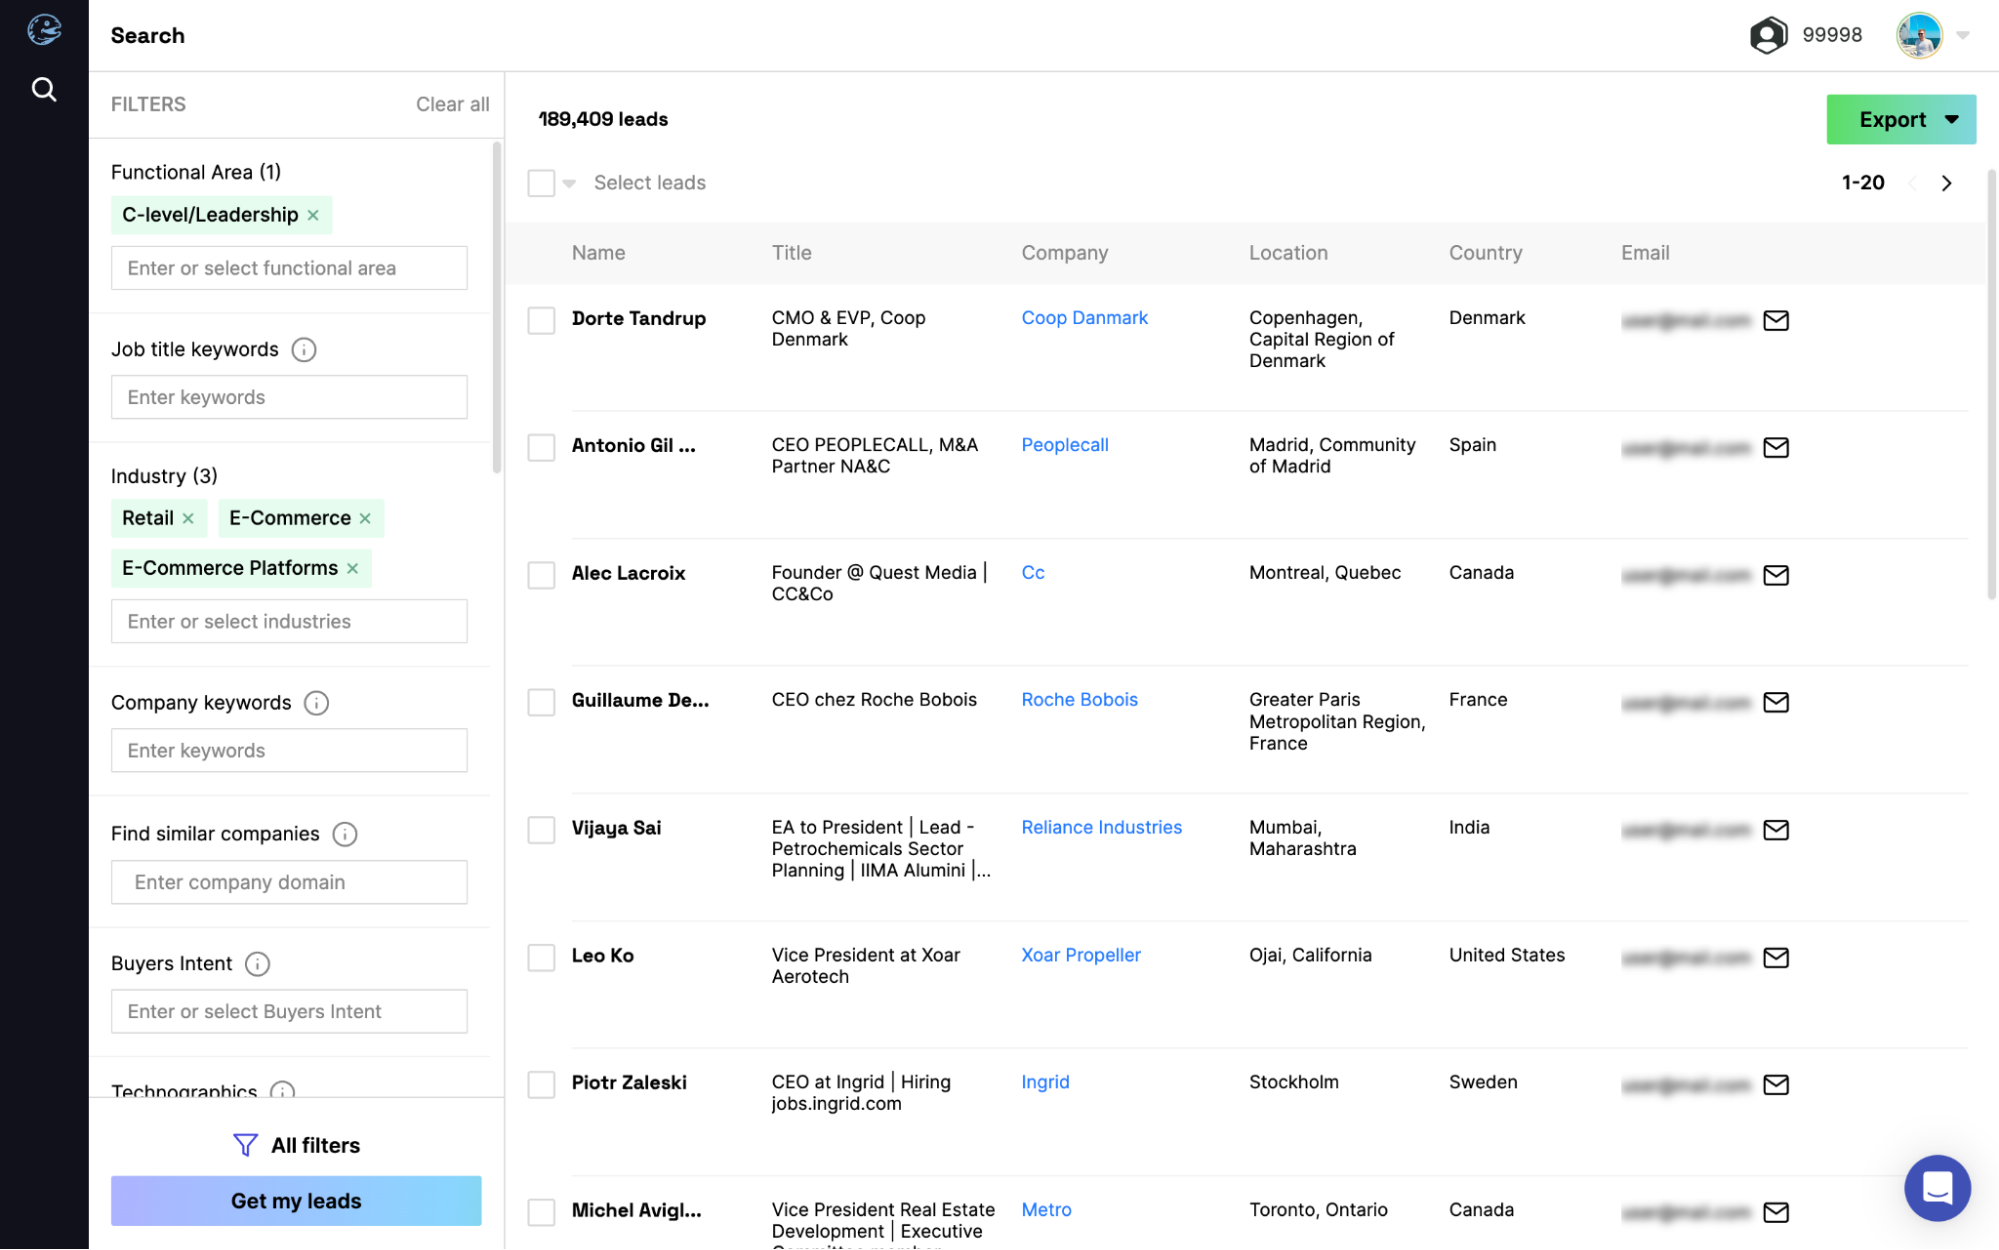The width and height of the screenshot is (1999, 1250).
Task: Click the Coop Danmark company link
Action: [x=1084, y=317]
